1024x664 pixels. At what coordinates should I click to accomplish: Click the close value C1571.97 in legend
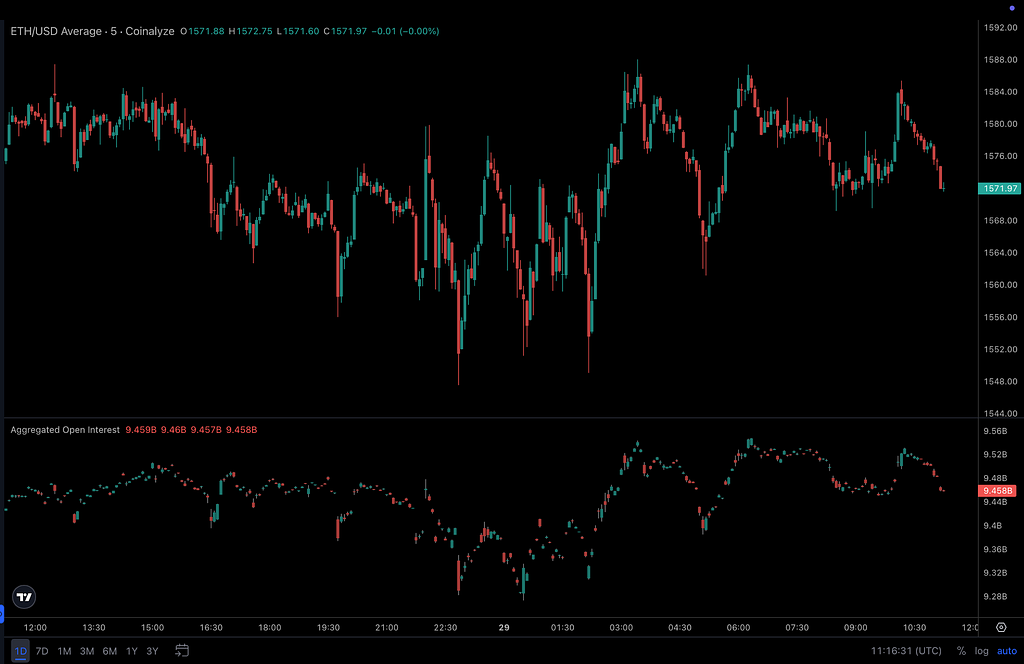(345, 31)
